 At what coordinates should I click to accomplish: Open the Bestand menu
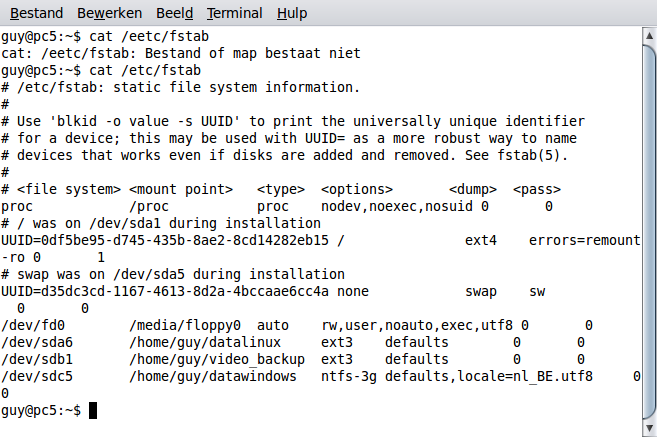point(37,13)
